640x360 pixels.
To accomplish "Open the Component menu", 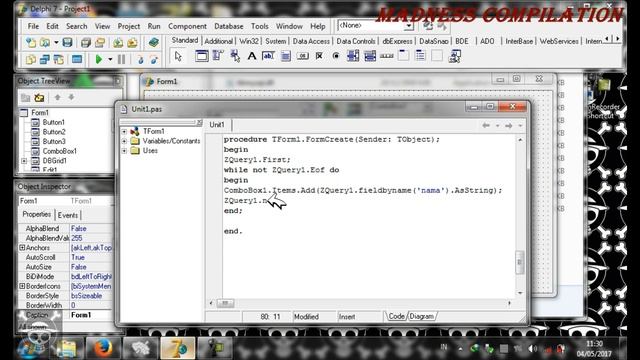I will click(x=187, y=26).
